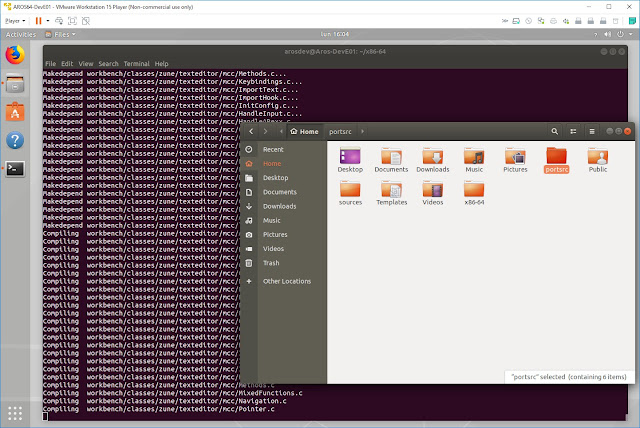The width and height of the screenshot is (640, 428).
Task: Open the terminal File menu
Action: click(51, 64)
